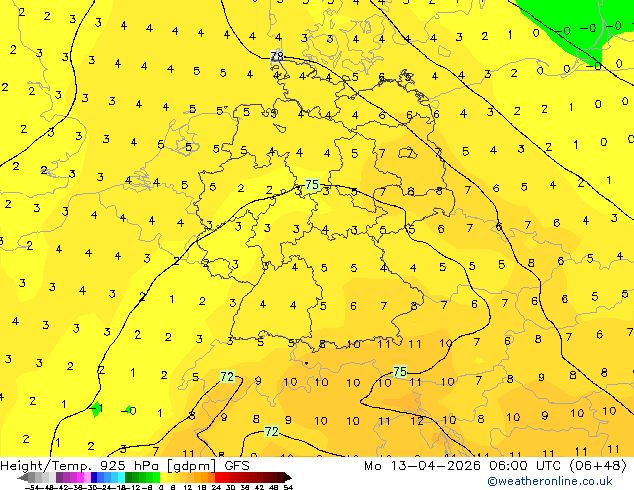Click the '54' legend scale label
The height and width of the screenshot is (490, 634).
coord(288,487)
